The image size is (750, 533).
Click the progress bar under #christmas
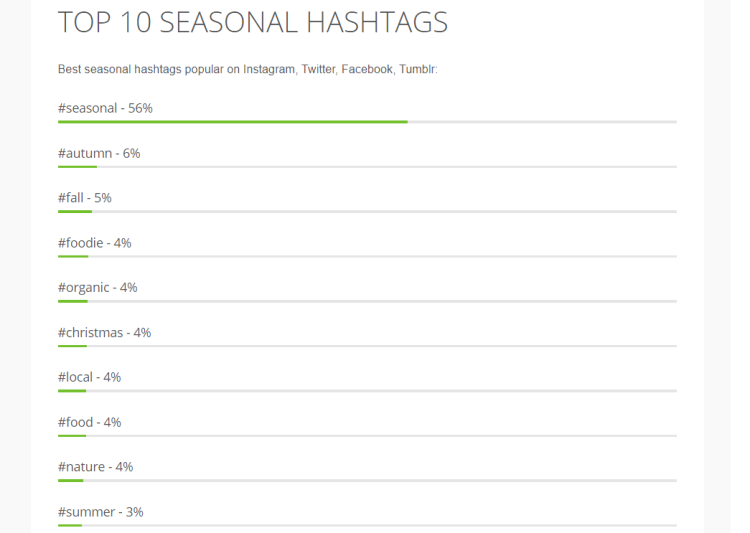(367, 346)
